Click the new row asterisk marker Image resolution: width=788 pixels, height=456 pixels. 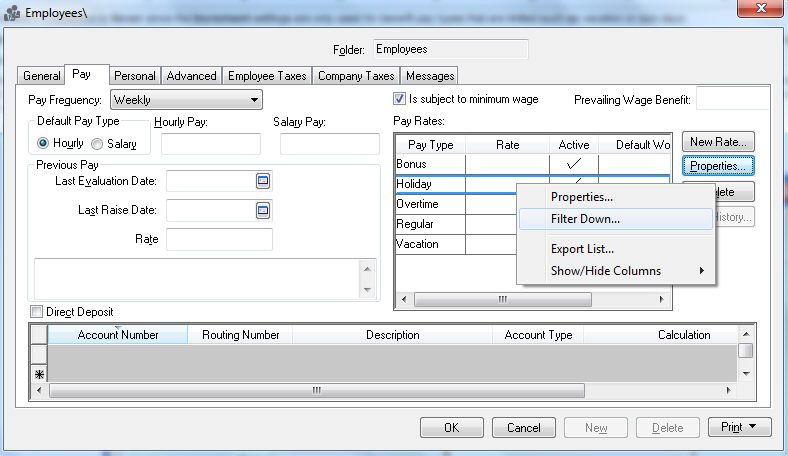click(39, 373)
